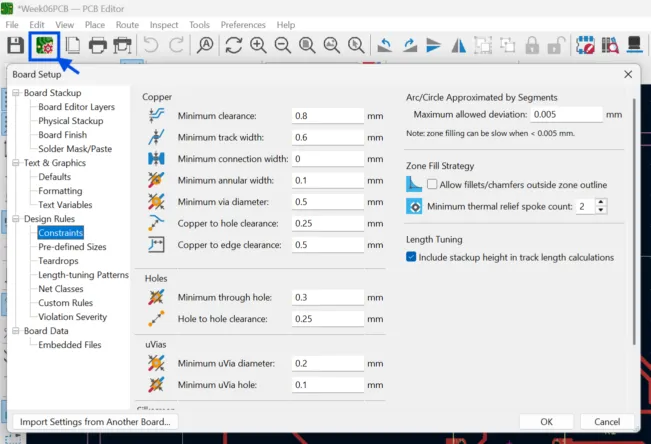Open the Help menu
Screen dimensions: 651x444
(286, 25)
